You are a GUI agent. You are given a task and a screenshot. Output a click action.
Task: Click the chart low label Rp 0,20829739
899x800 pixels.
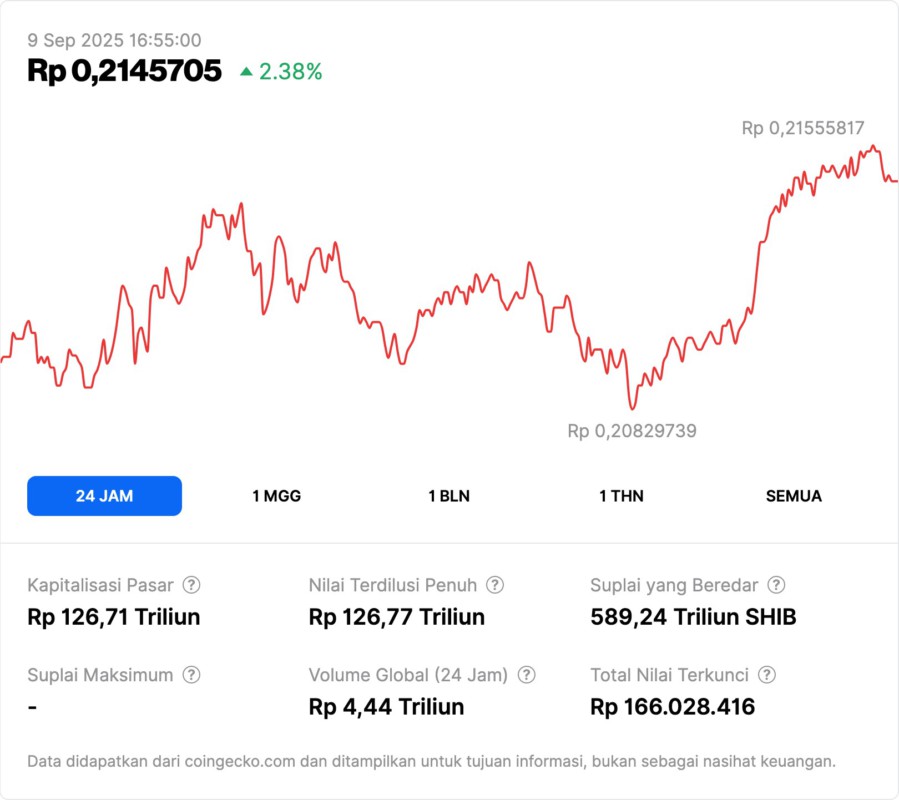pyautogui.click(x=632, y=431)
